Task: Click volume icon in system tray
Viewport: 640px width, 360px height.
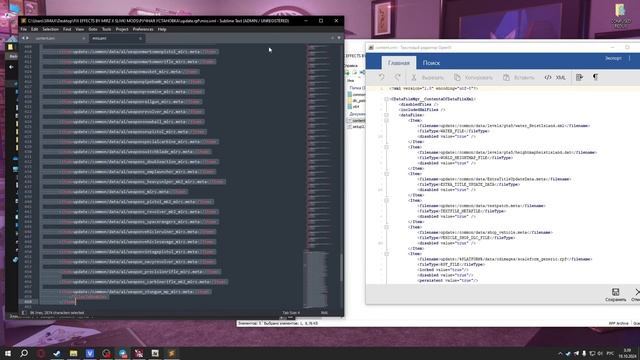Action: (x=600, y=353)
